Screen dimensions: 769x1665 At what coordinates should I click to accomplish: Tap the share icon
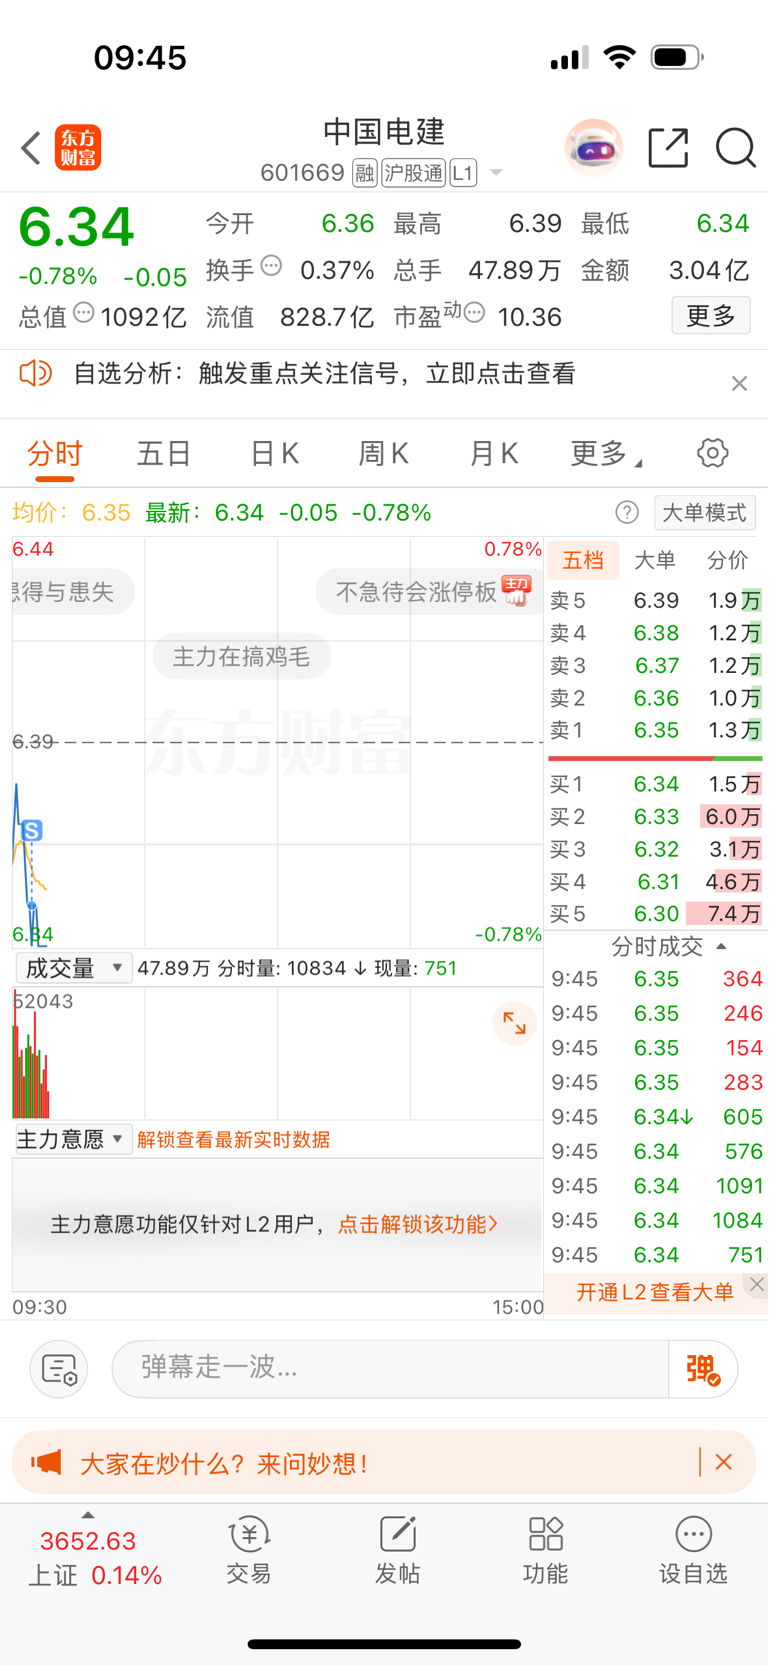[668, 148]
